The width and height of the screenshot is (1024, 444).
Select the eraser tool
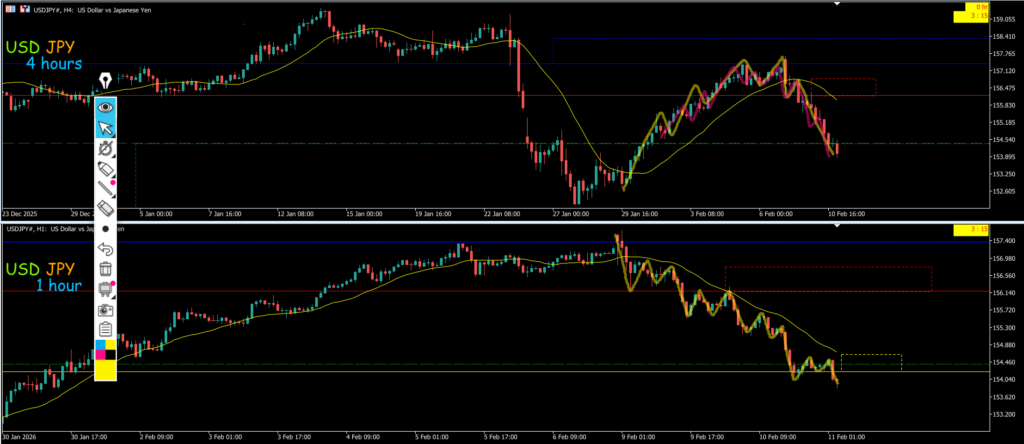tap(105, 209)
